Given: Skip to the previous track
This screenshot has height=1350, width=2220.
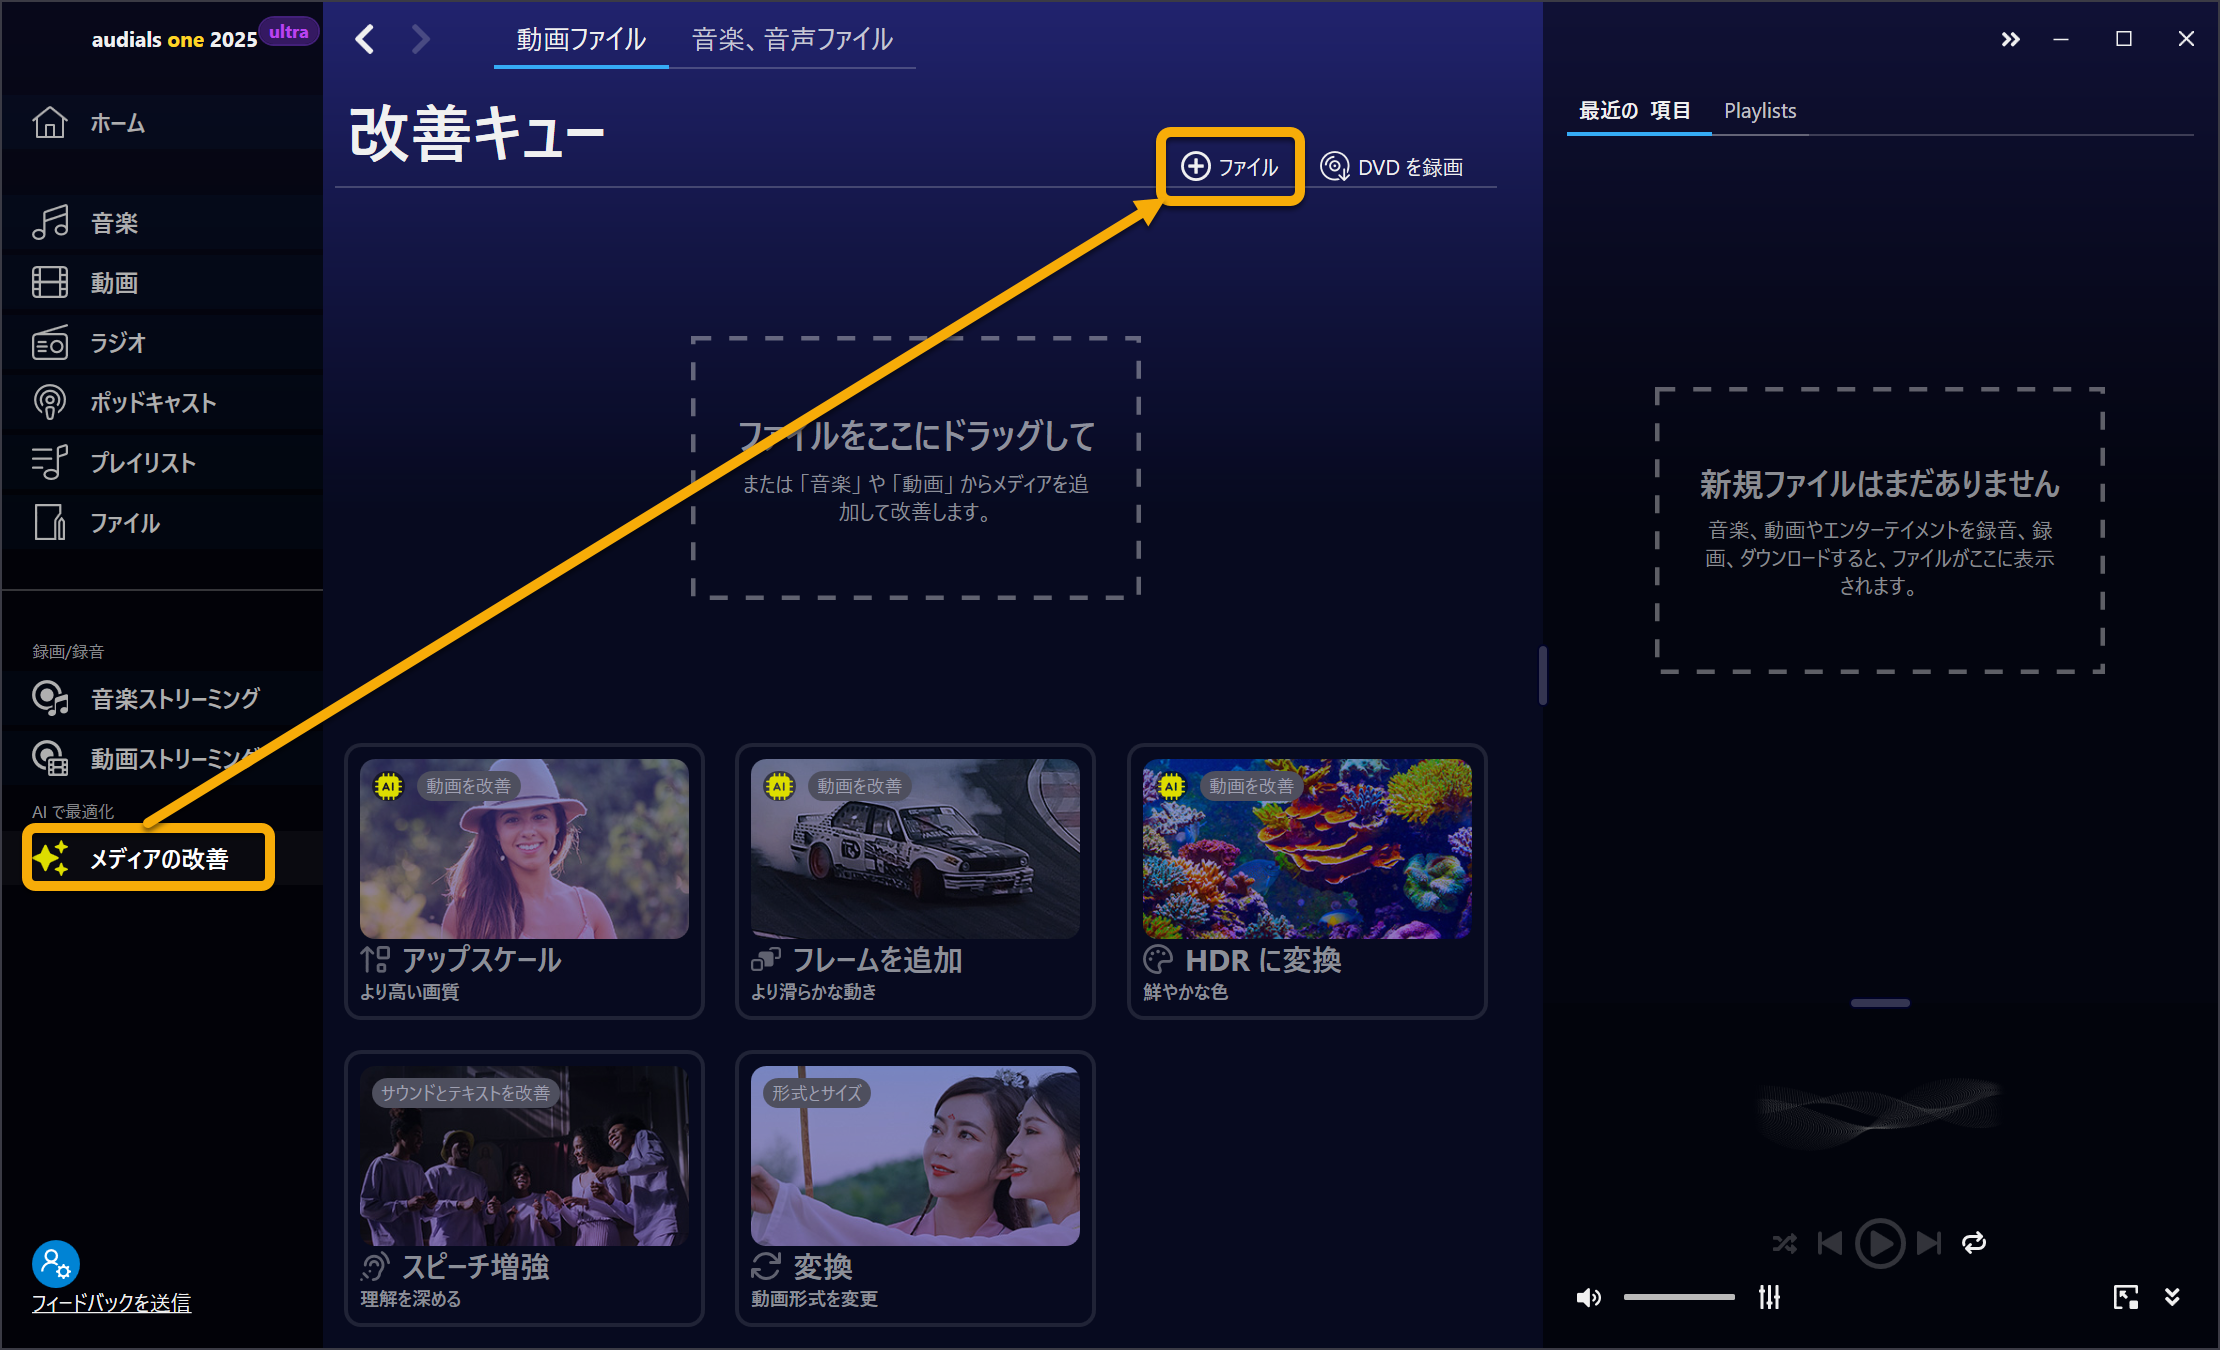Looking at the screenshot, I should (1830, 1243).
